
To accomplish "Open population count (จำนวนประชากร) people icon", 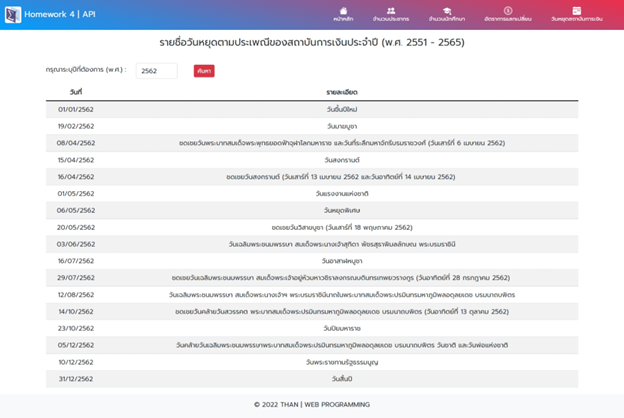I will tap(391, 11).
